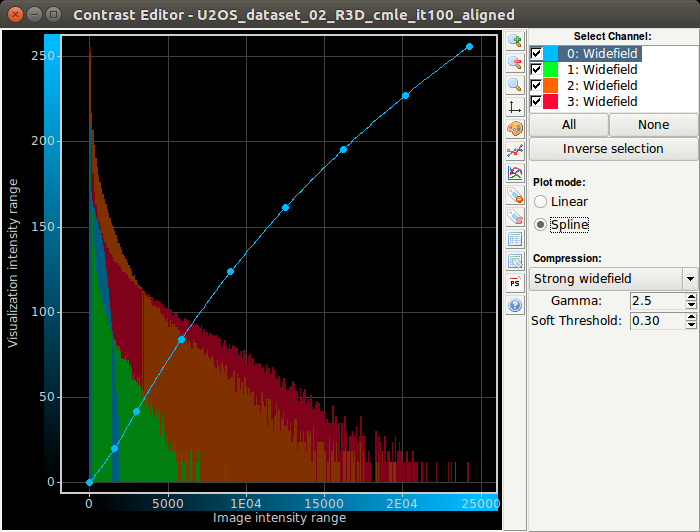Click the histogram chart icon in toolbar

pyautogui.click(x=515, y=173)
